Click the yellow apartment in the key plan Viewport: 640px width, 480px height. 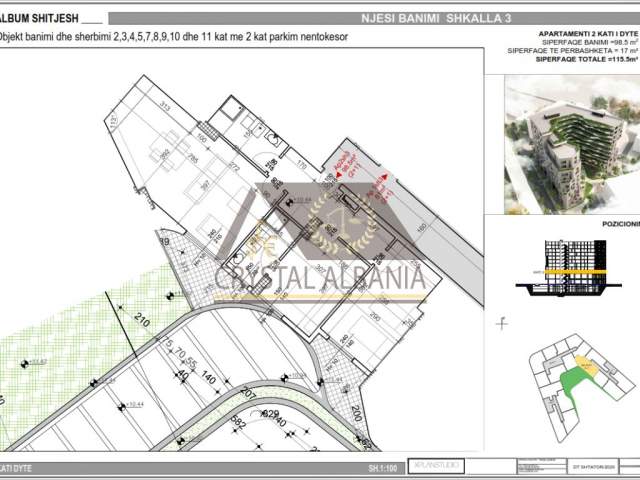point(587,365)
